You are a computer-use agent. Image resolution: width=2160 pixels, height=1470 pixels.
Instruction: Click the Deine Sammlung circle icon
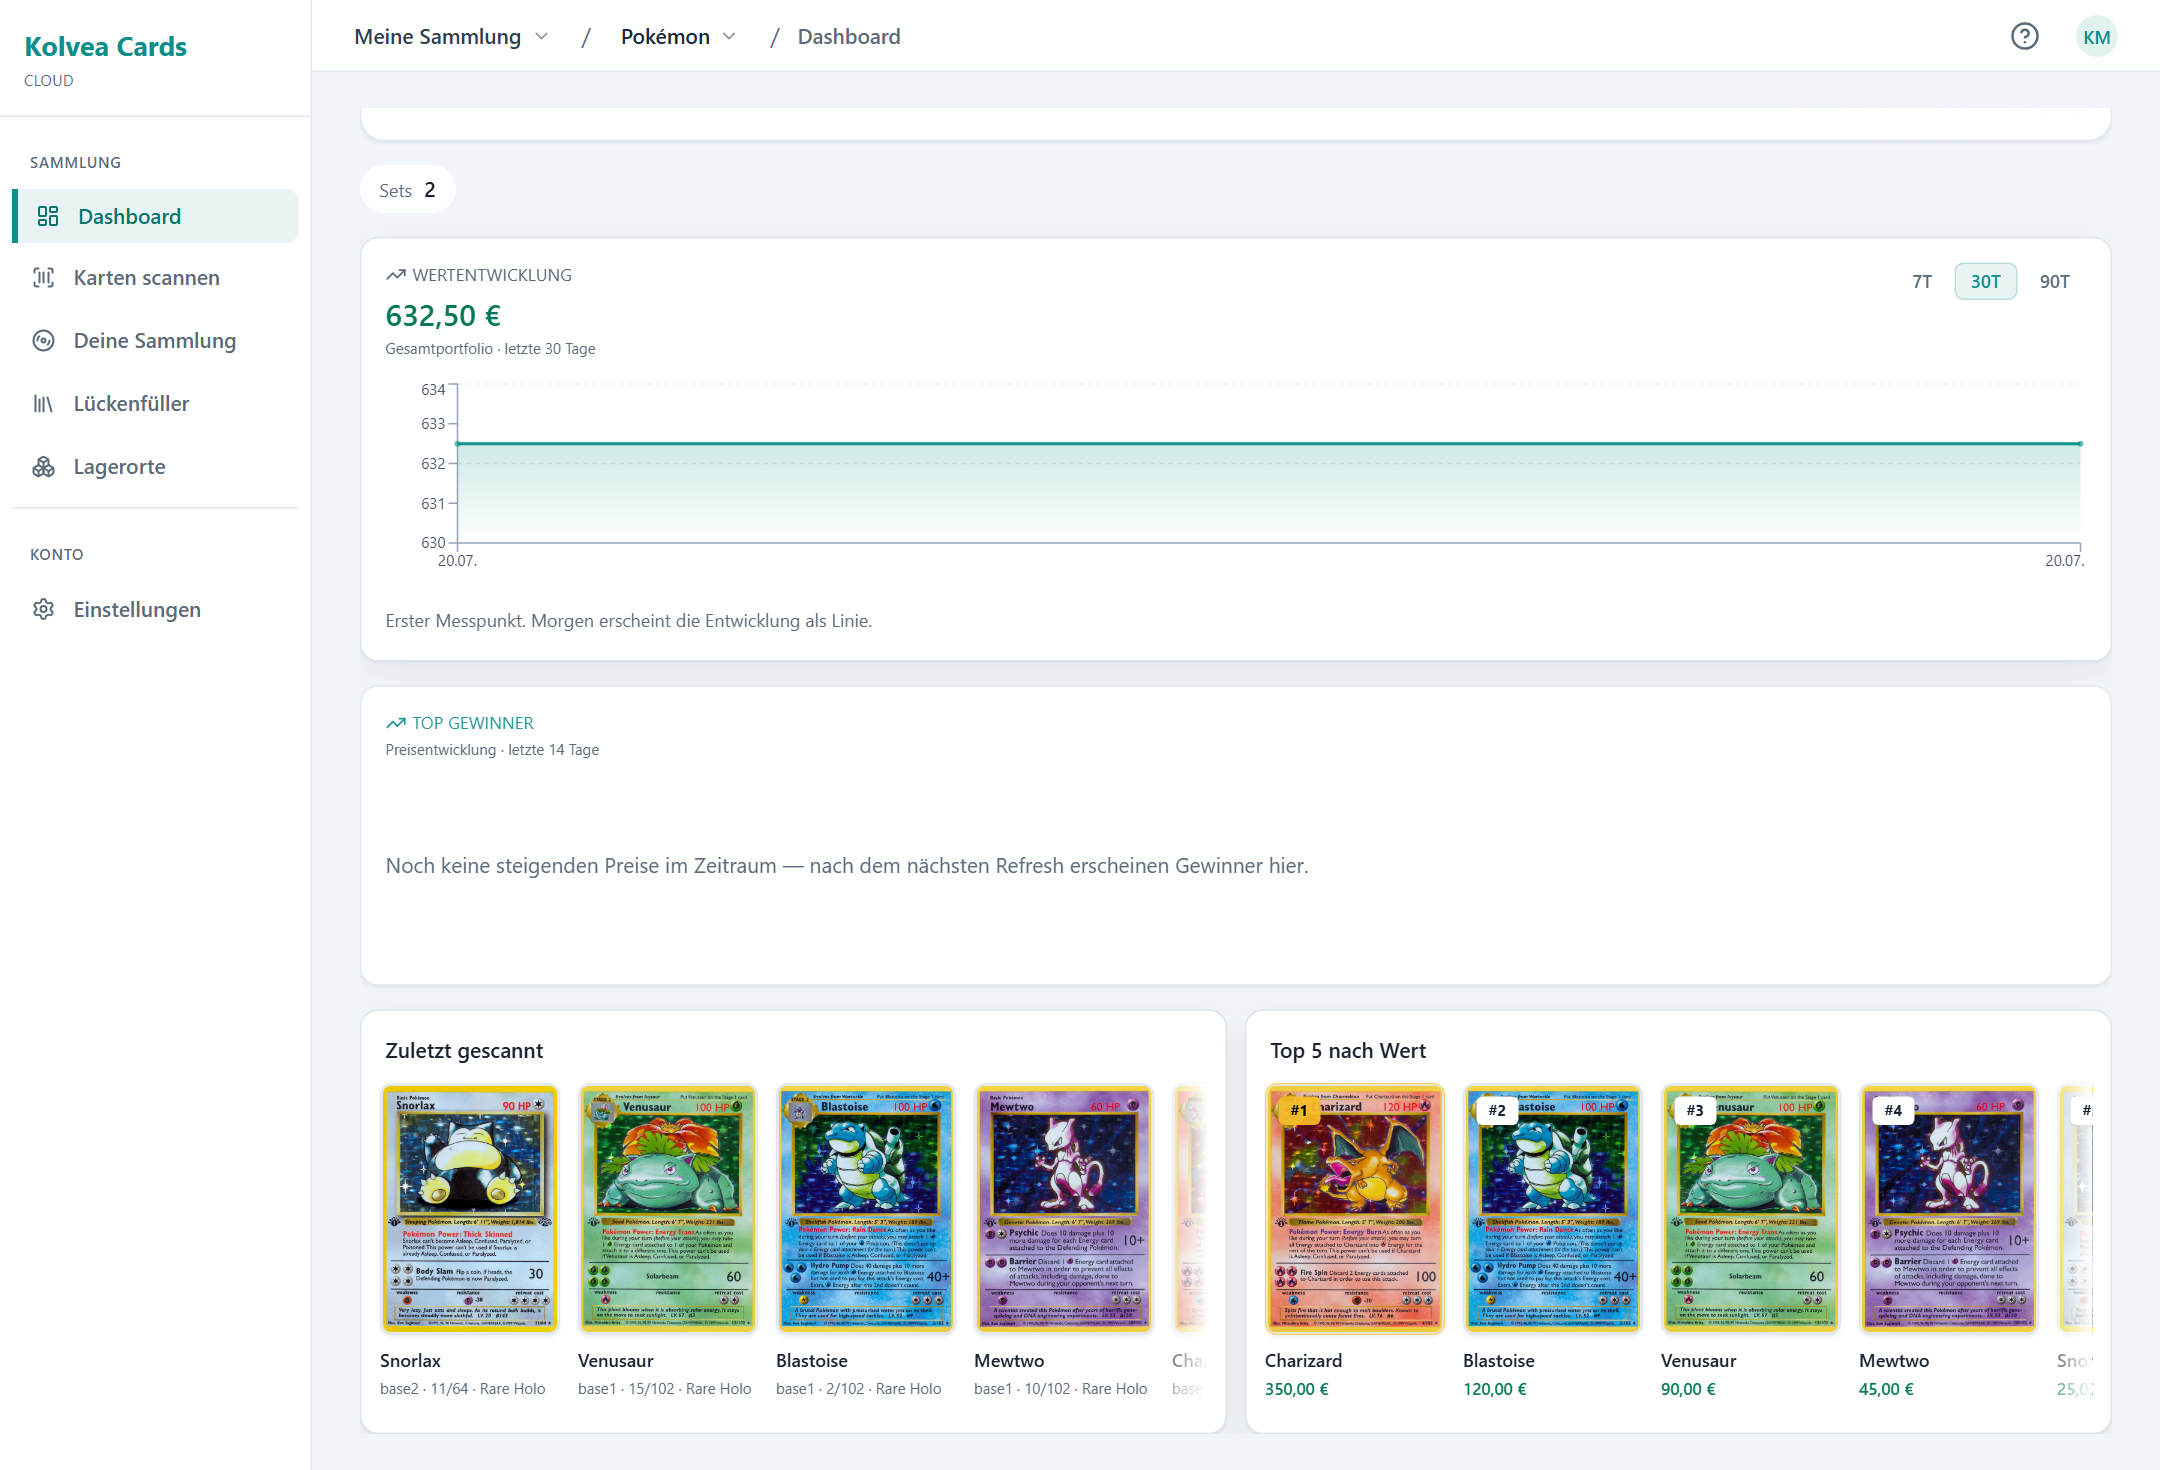44,341
